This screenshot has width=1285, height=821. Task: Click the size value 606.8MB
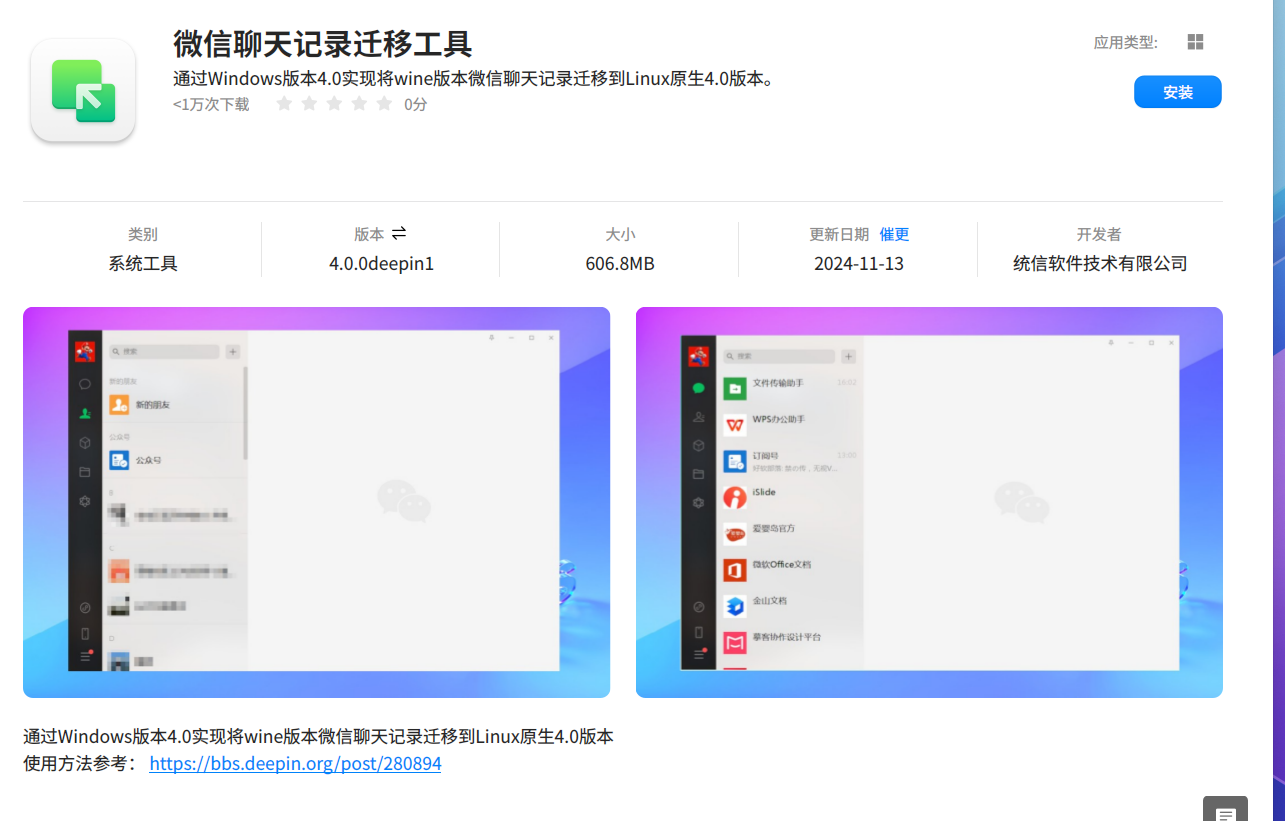point(620,264)
